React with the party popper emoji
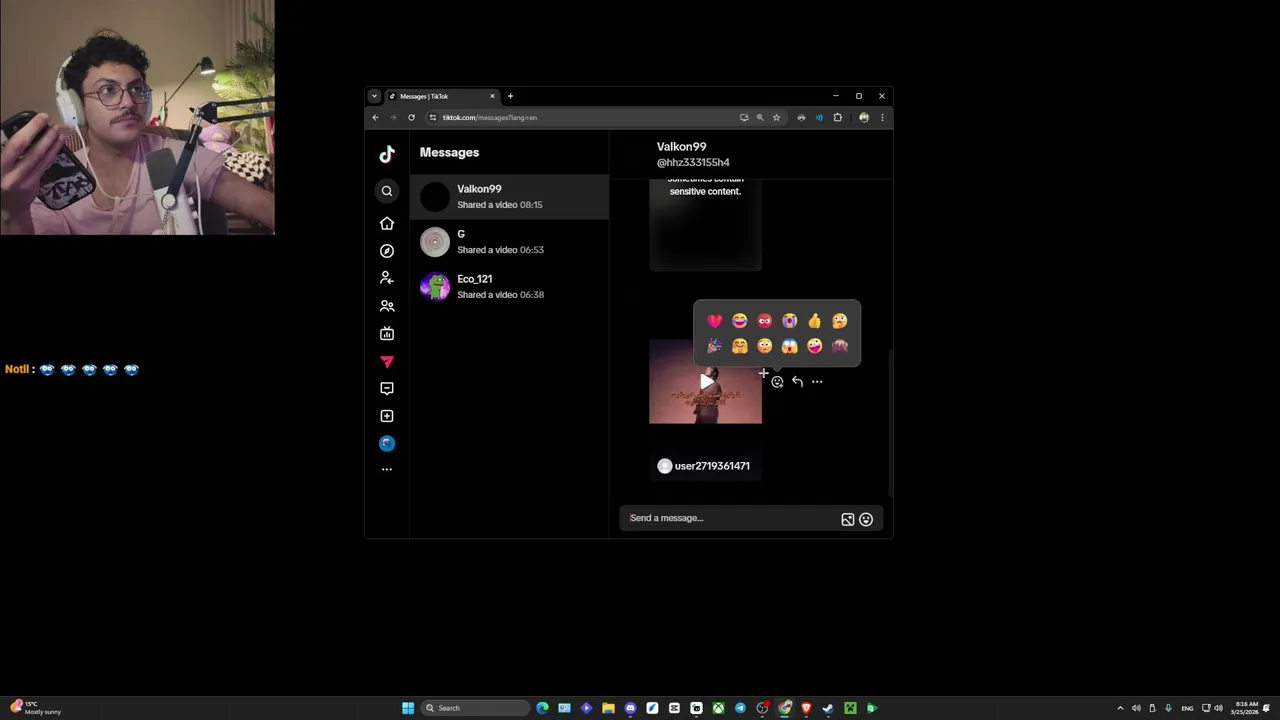Image resolution: width=1280 pixels, height=720 pixels. 714,346
